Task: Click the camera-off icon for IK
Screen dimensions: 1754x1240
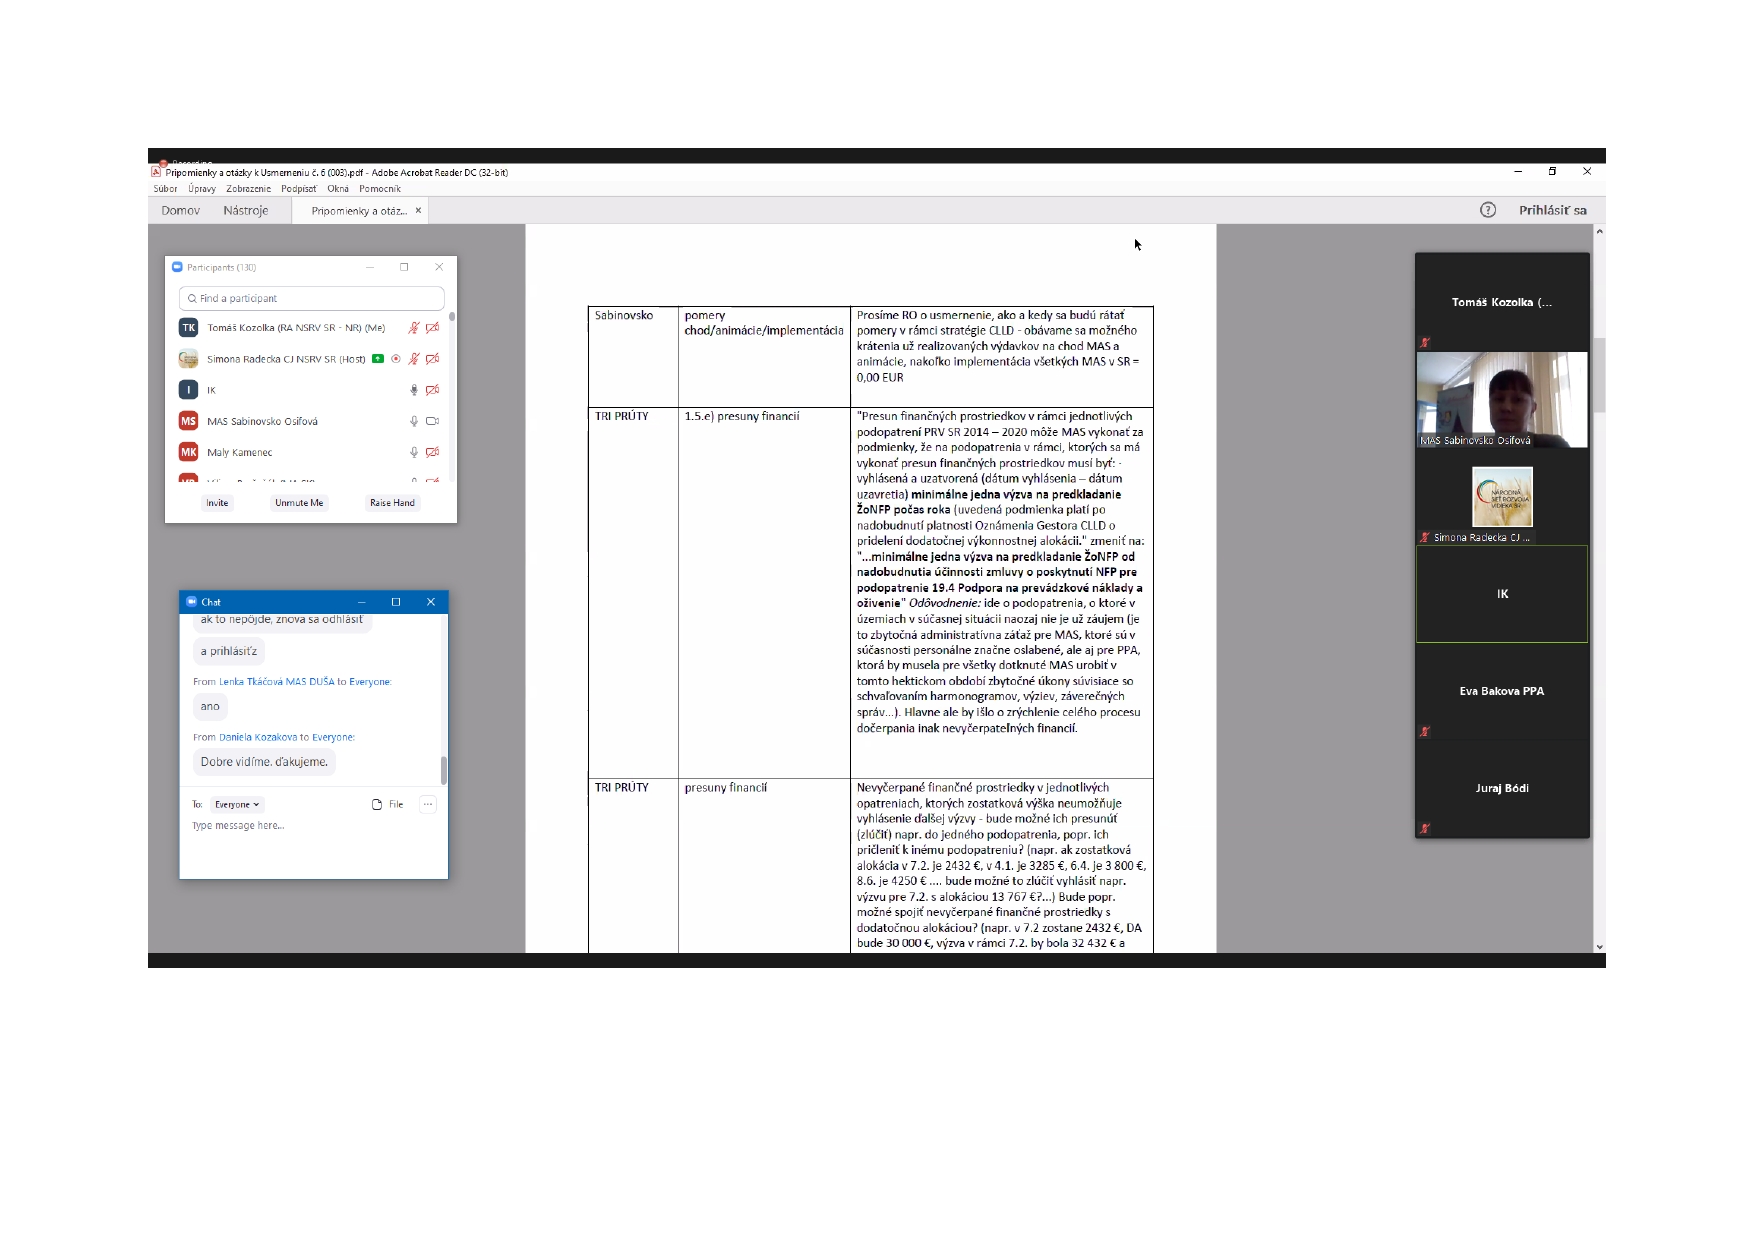Action: pos(432,390)
